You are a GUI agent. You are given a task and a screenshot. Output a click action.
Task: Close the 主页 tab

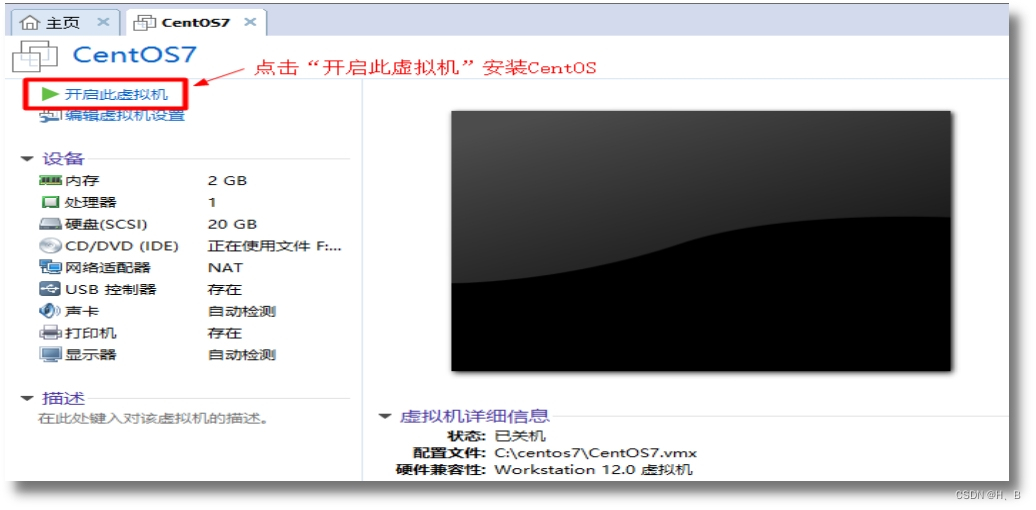coord(103,22)
